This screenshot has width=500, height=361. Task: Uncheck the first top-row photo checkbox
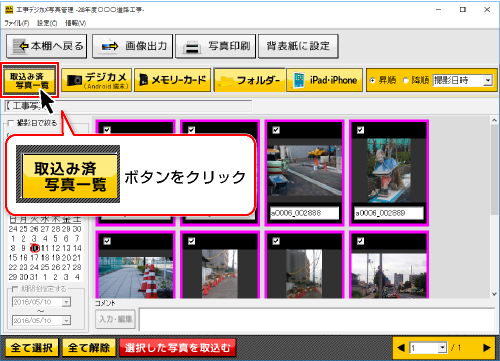pos(107,130)
